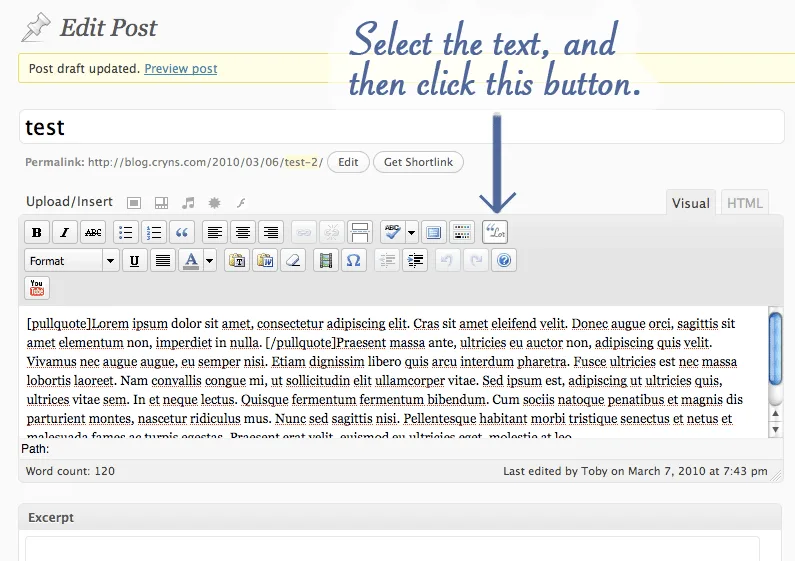Click the Remove formatting eraser icon
This screenshot has height=561, width=795.
click(x=293, y=261)
